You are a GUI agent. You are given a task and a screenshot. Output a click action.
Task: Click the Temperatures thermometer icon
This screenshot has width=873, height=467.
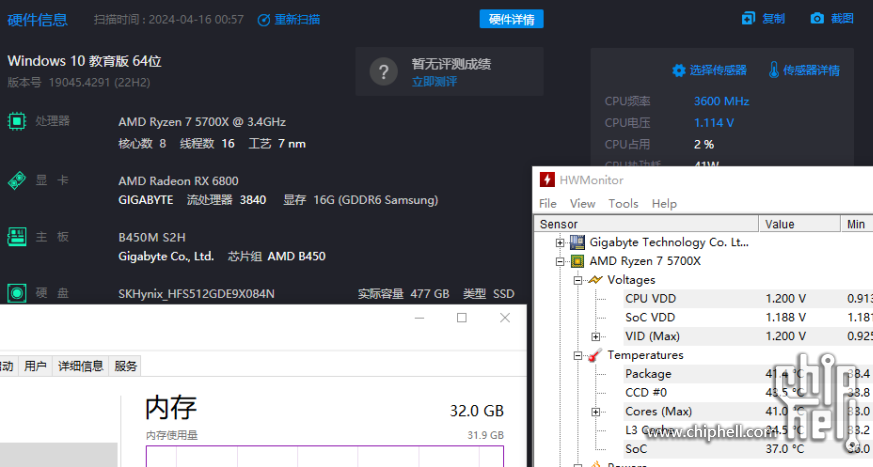pyautogui.click(x=595, y=355)
